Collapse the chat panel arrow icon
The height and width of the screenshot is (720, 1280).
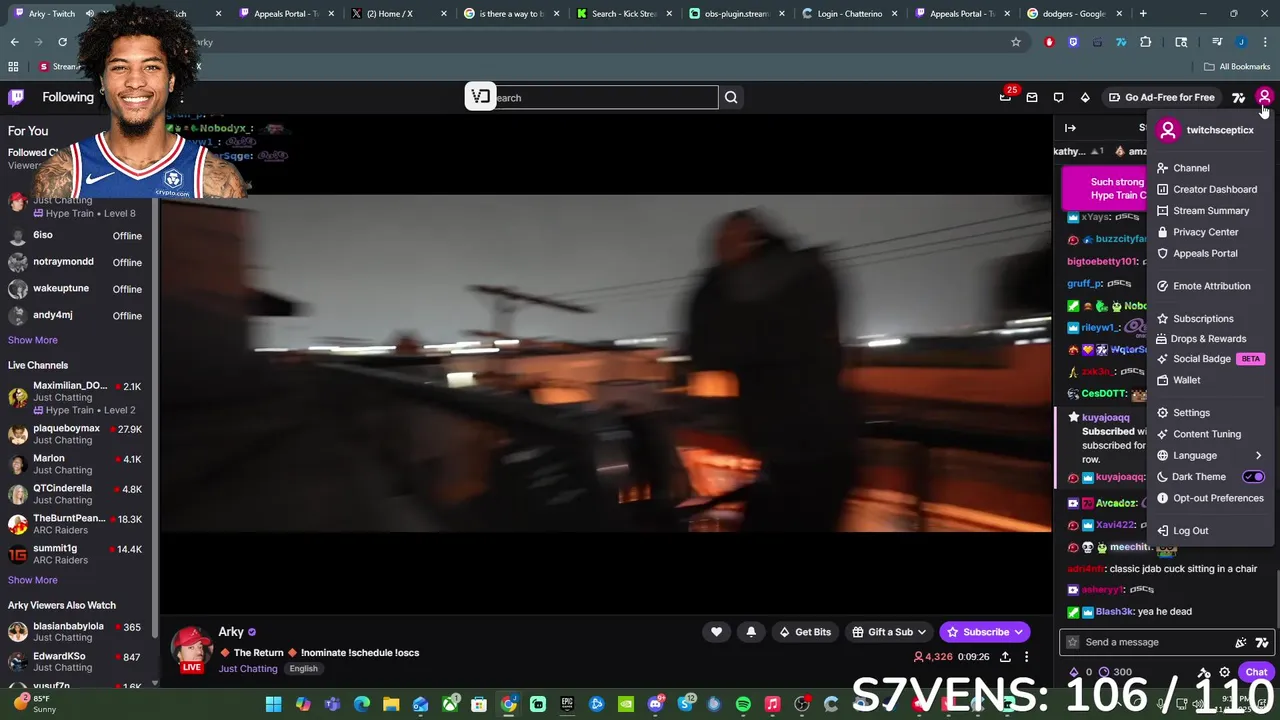(1070, 128)
